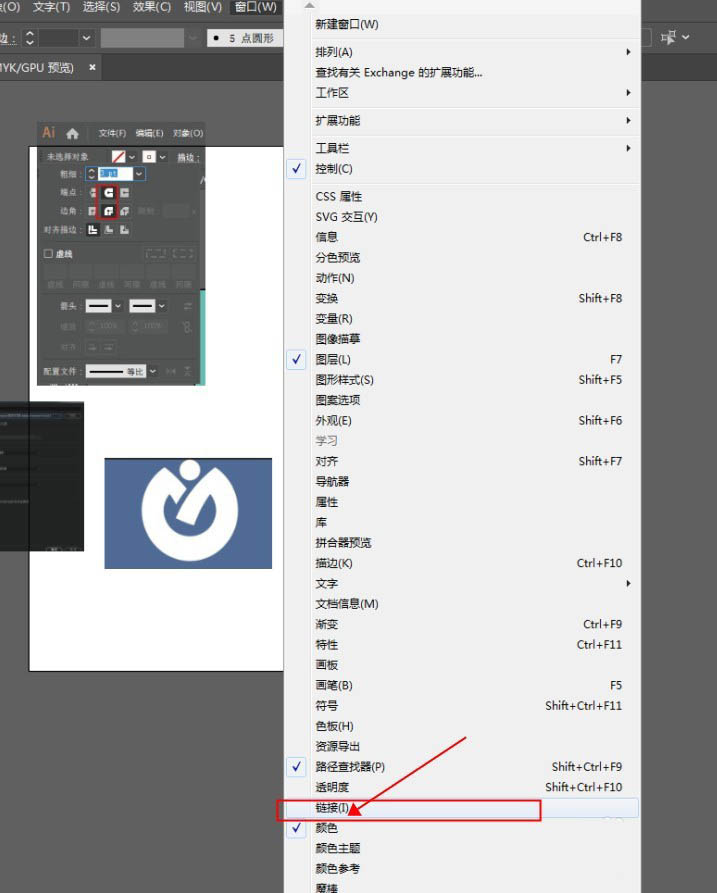Switch to the CMYK/GPU 预览 document tab
This screenshot has height=893, width=717.
40,67
